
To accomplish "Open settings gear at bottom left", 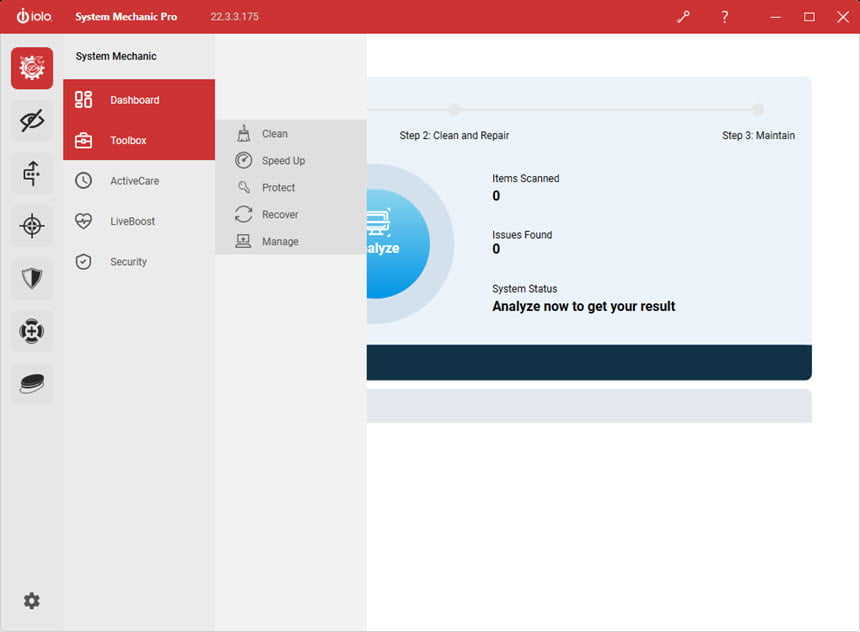I will pos(31,601).
